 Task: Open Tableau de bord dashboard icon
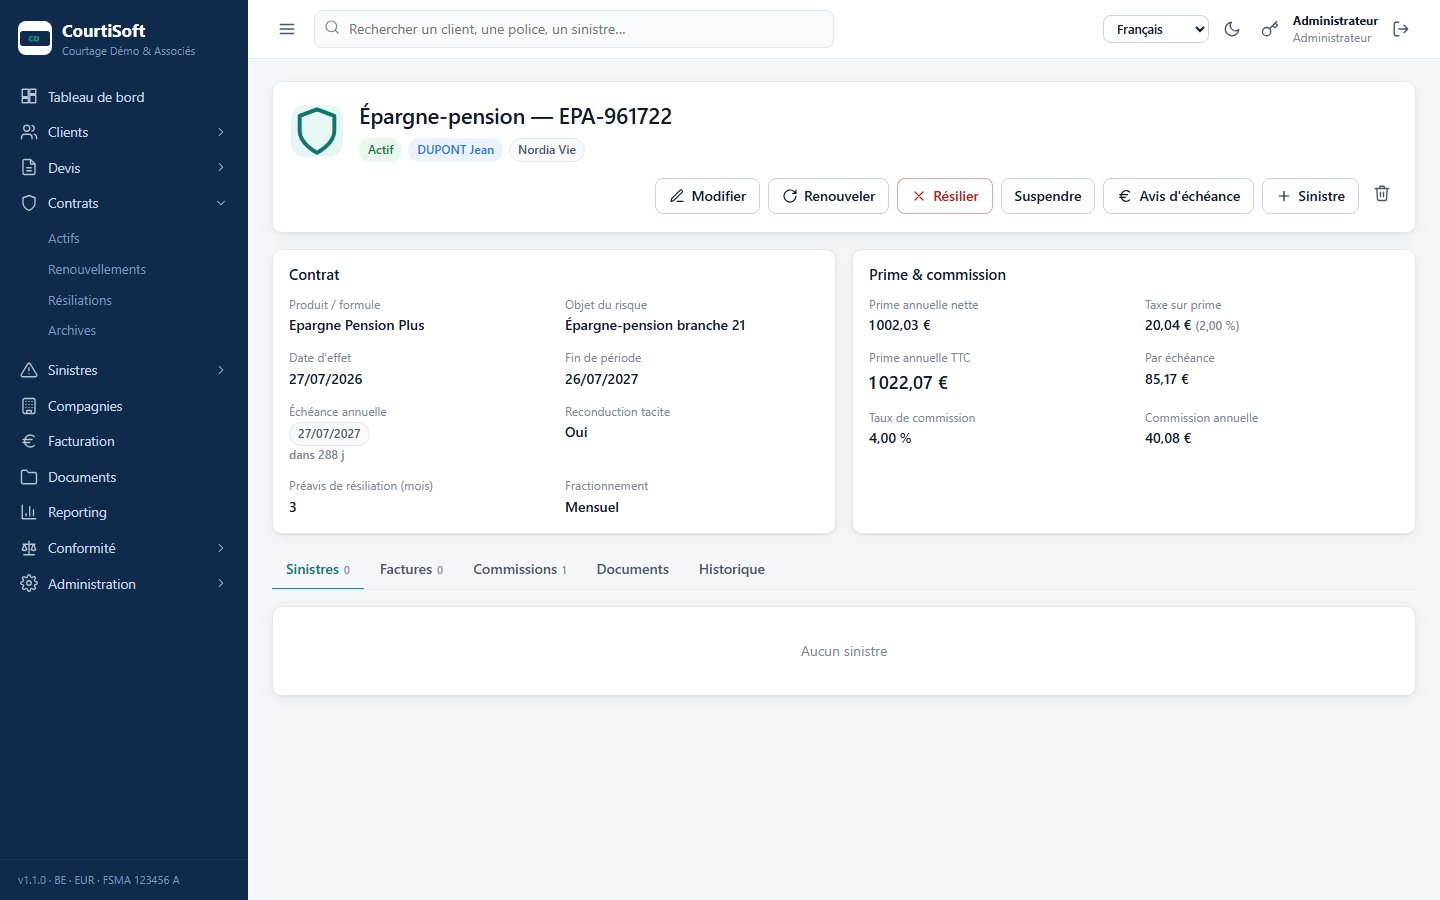29,97
